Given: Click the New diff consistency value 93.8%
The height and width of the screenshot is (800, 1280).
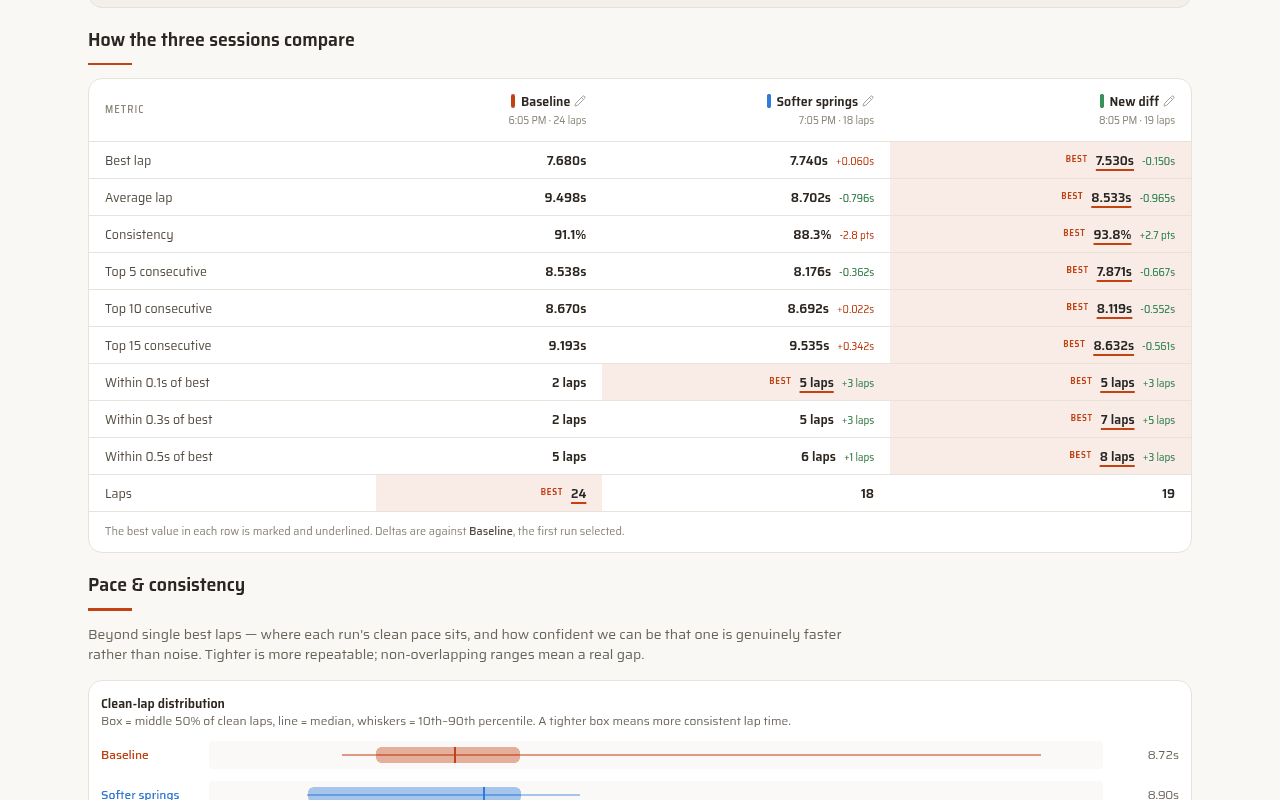Looking at the screenshot, I should point(1112,234).
